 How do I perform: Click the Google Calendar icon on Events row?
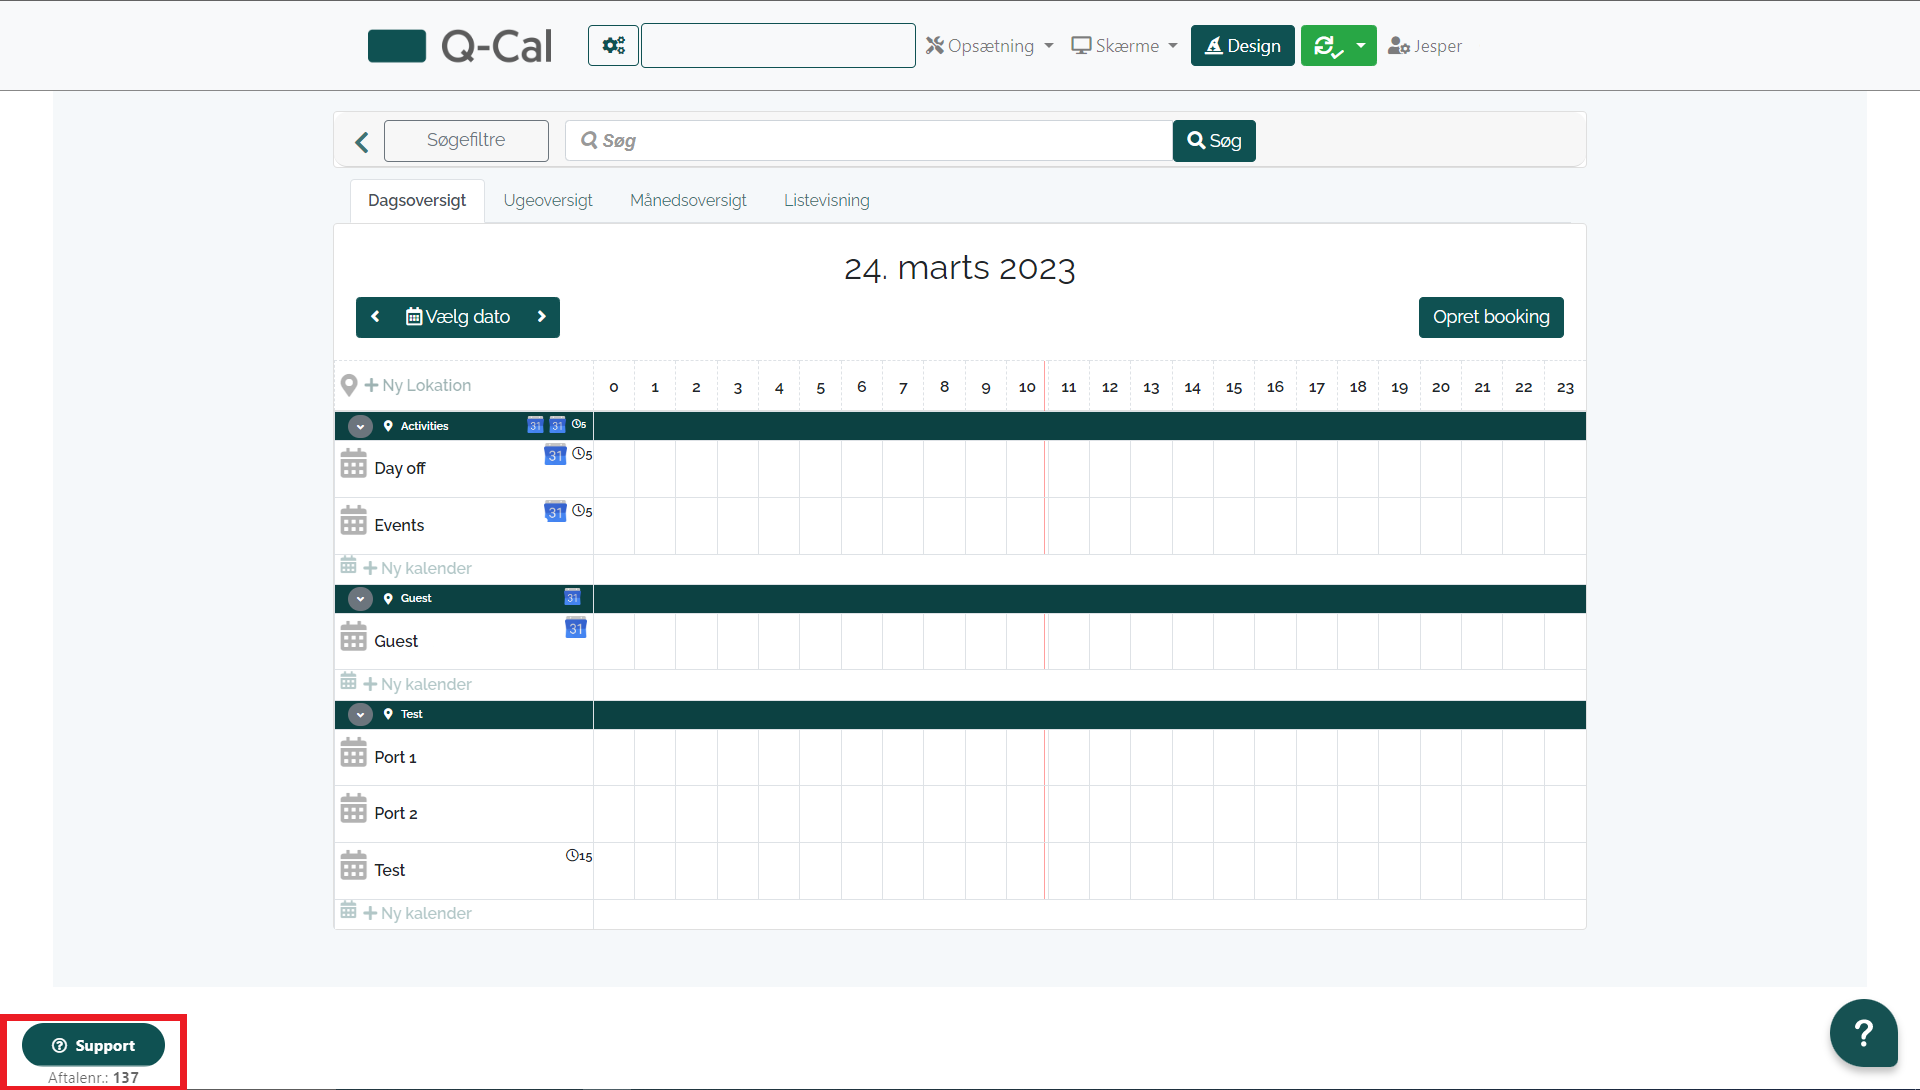555,512
